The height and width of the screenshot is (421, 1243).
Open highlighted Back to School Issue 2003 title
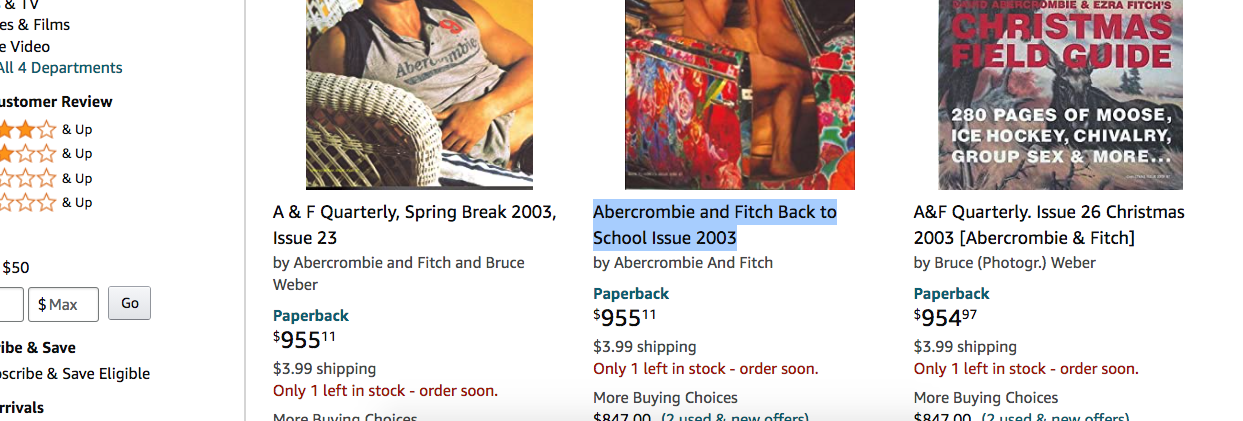[x=714, y=225]
